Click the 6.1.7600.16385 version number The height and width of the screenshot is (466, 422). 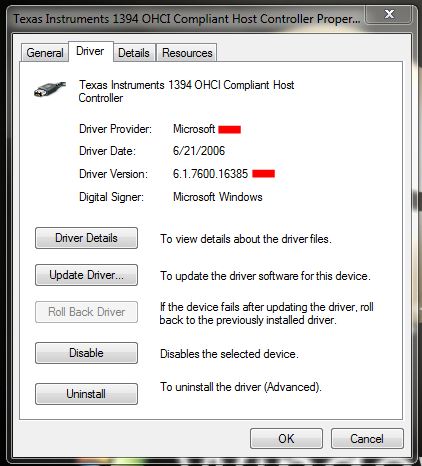[210, 174]
